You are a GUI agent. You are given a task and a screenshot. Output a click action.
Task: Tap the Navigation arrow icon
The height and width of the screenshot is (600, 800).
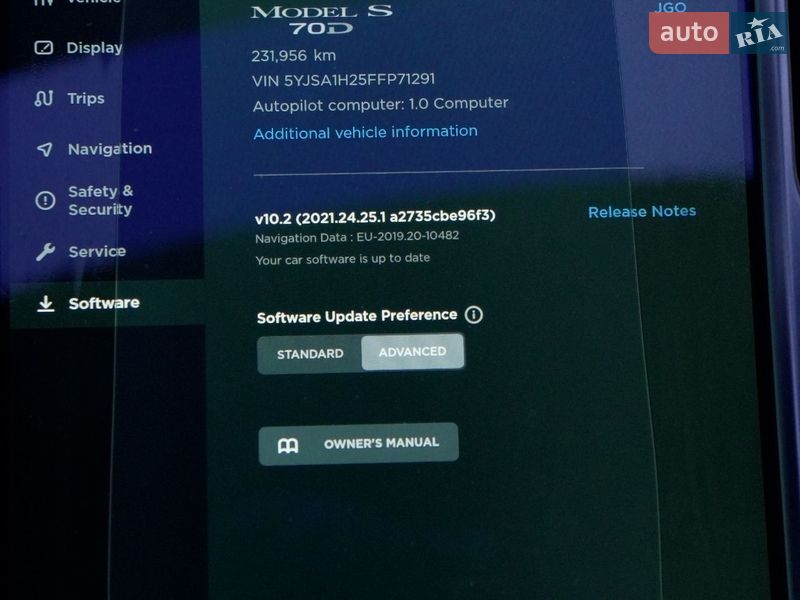tap(44, 149)
